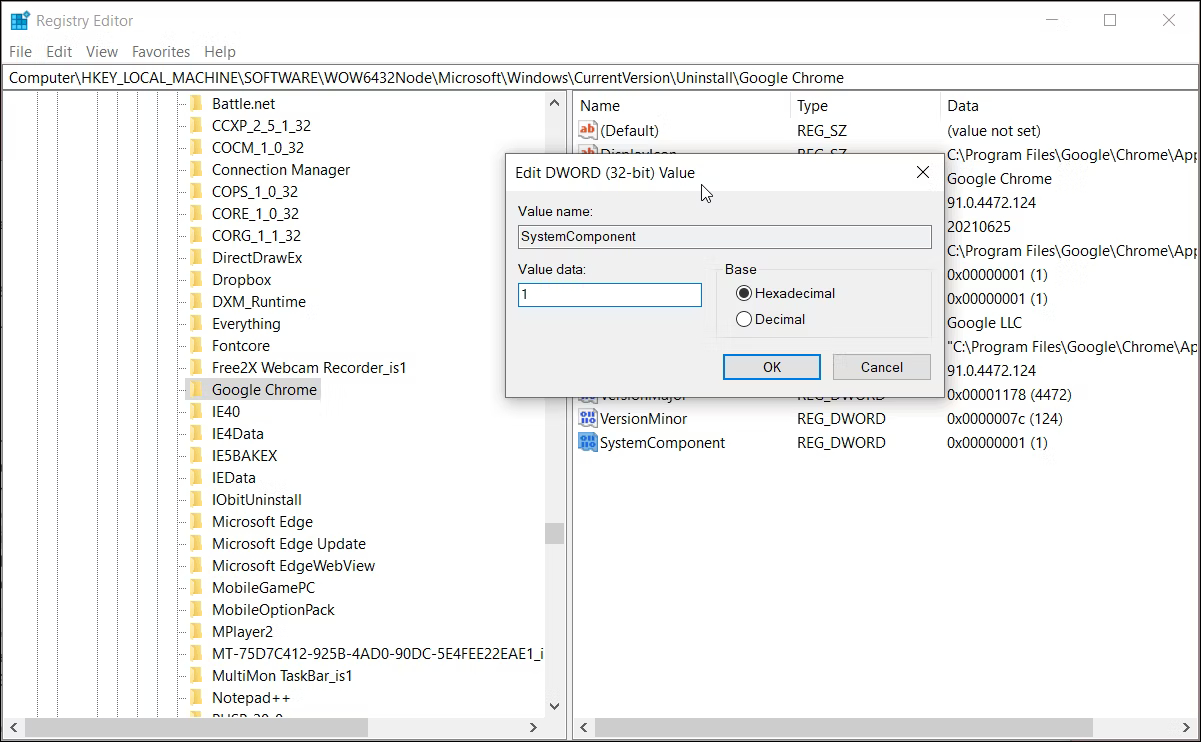Click the tree pane scroll down arrow

pos(555,705)
